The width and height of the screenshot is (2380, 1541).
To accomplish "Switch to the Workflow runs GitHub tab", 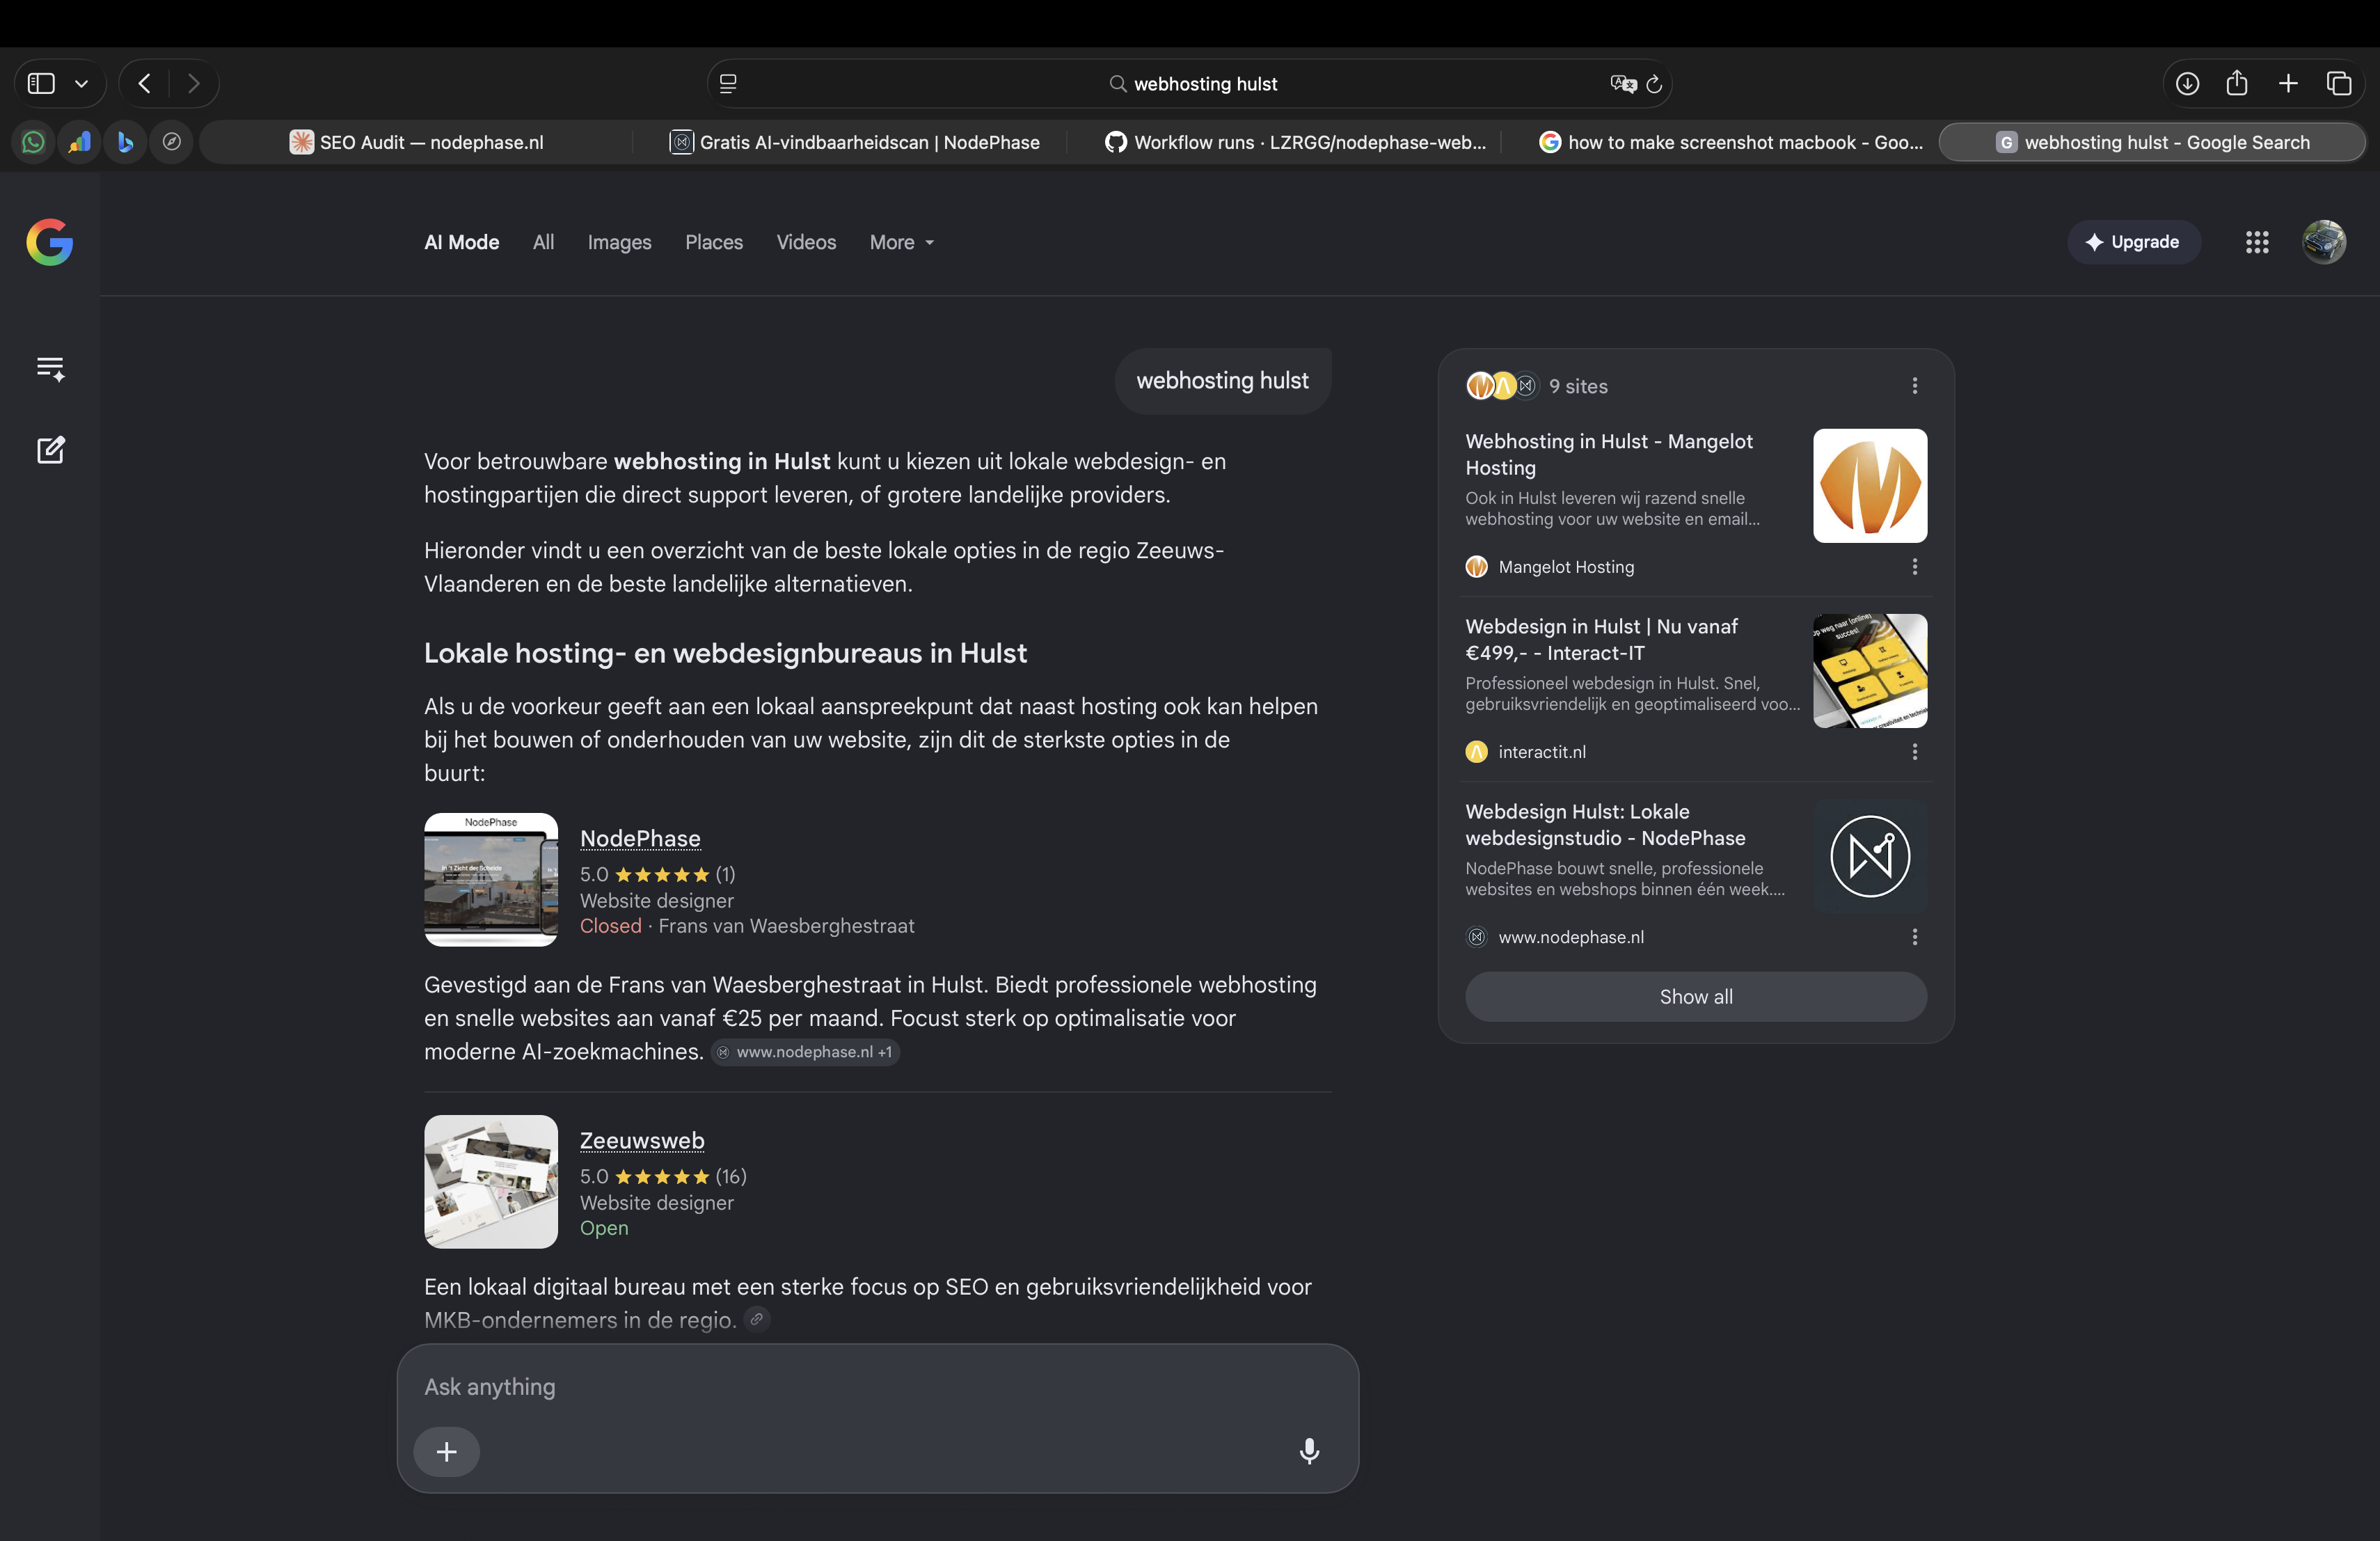I will [x=1294, y=142].
